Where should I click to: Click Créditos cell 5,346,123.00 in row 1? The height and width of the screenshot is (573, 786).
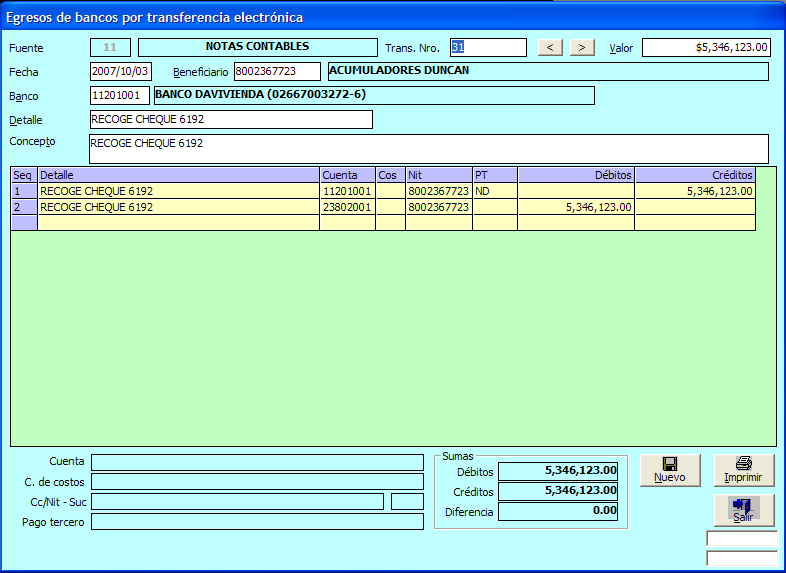(x=696, y=191)
